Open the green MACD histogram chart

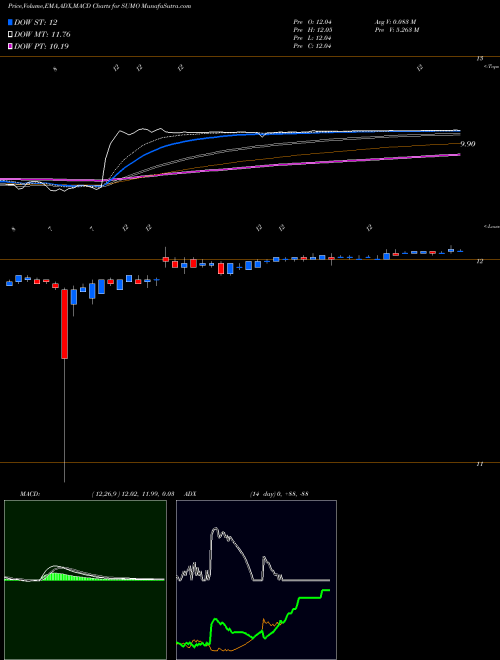tap(85, 580)
